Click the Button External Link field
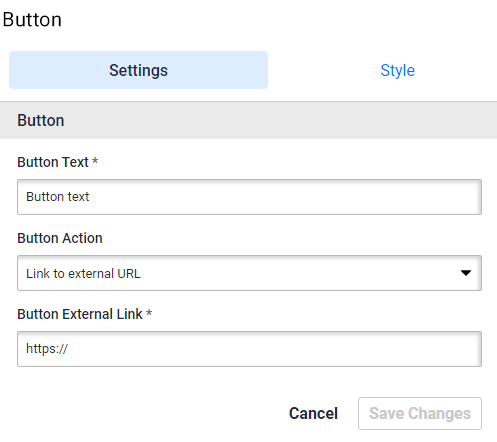The image size is (497, 442). [x=249, y=349]
